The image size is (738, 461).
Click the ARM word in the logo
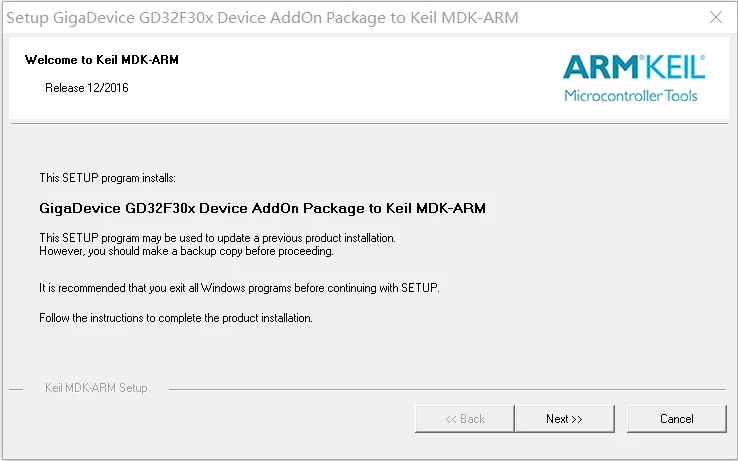599,67
